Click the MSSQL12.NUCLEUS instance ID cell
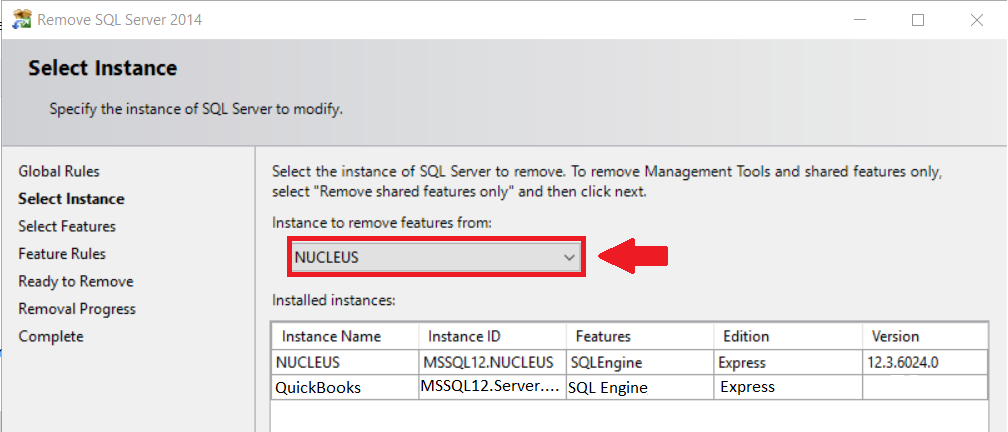 coord(490,362)
